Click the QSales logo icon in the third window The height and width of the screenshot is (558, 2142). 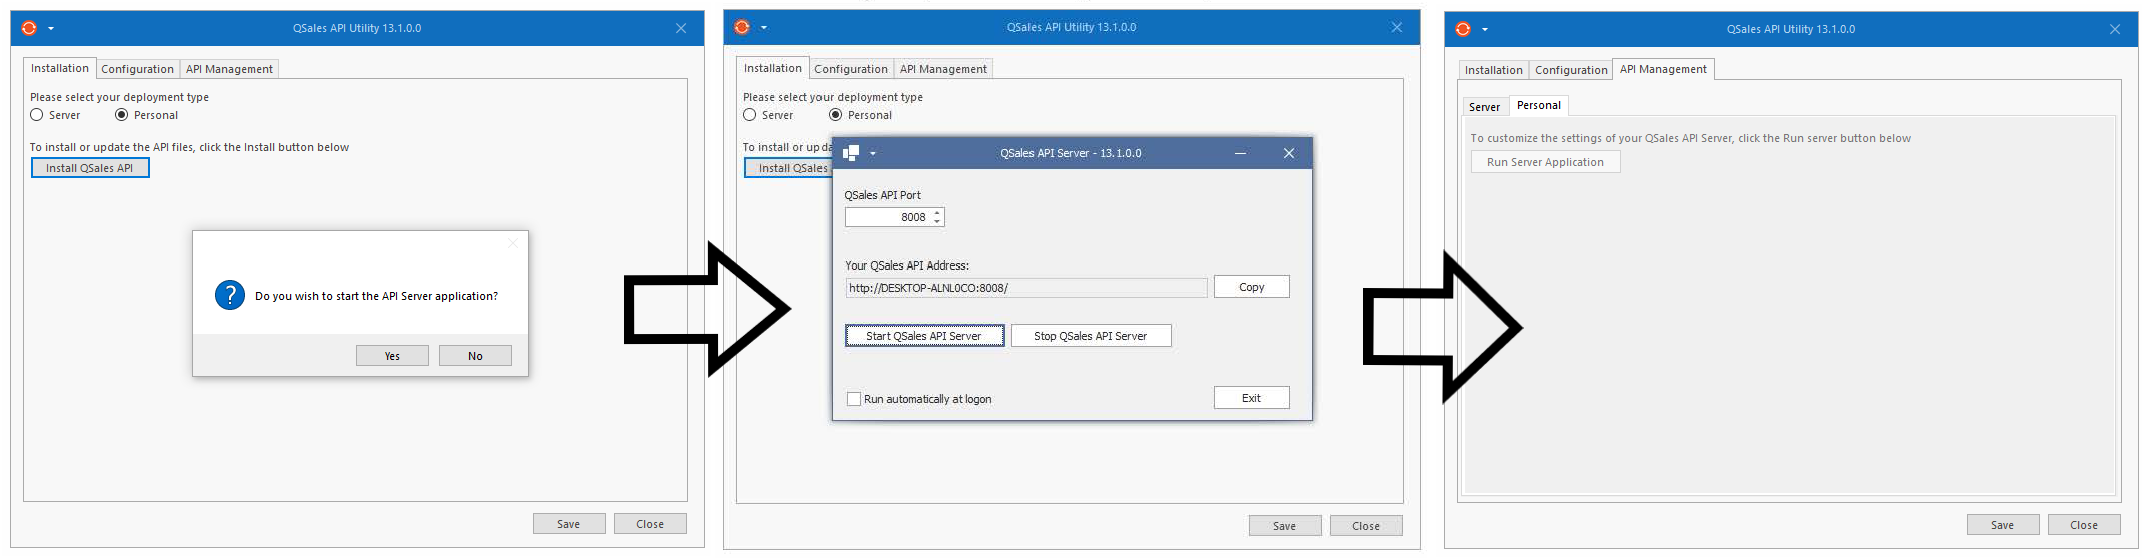1463,29
